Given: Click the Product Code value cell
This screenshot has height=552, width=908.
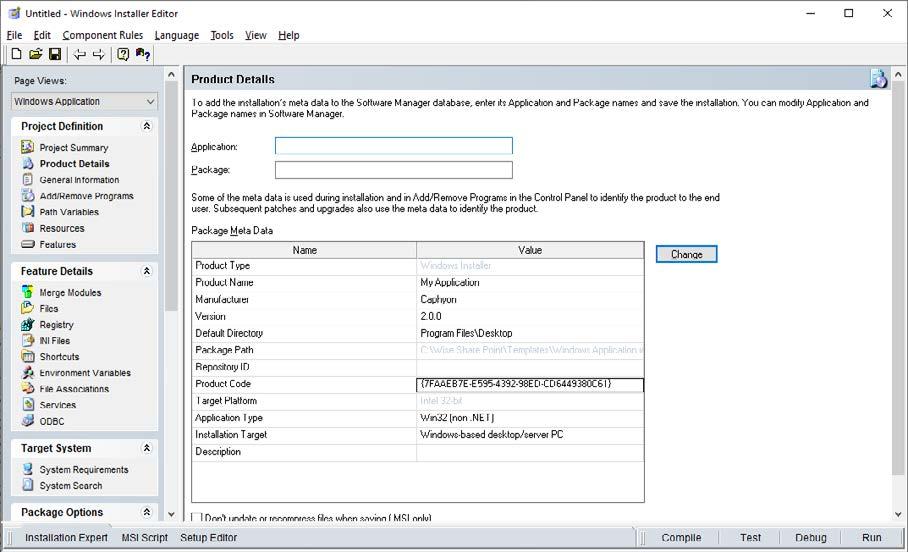Looking at the screenshot, I should pyautogui.click(x=530, y=383).
